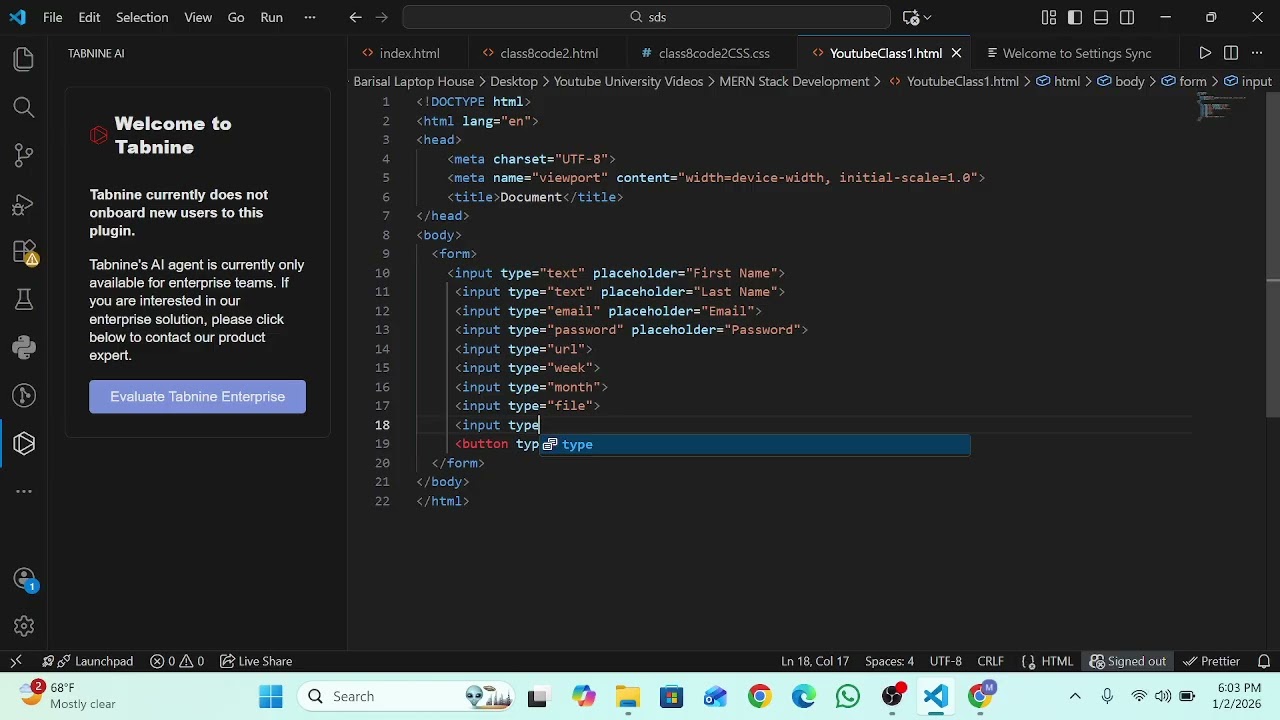
Task: Click Evaluate Tabnine Enterprise button
Action: coord(197,397)
